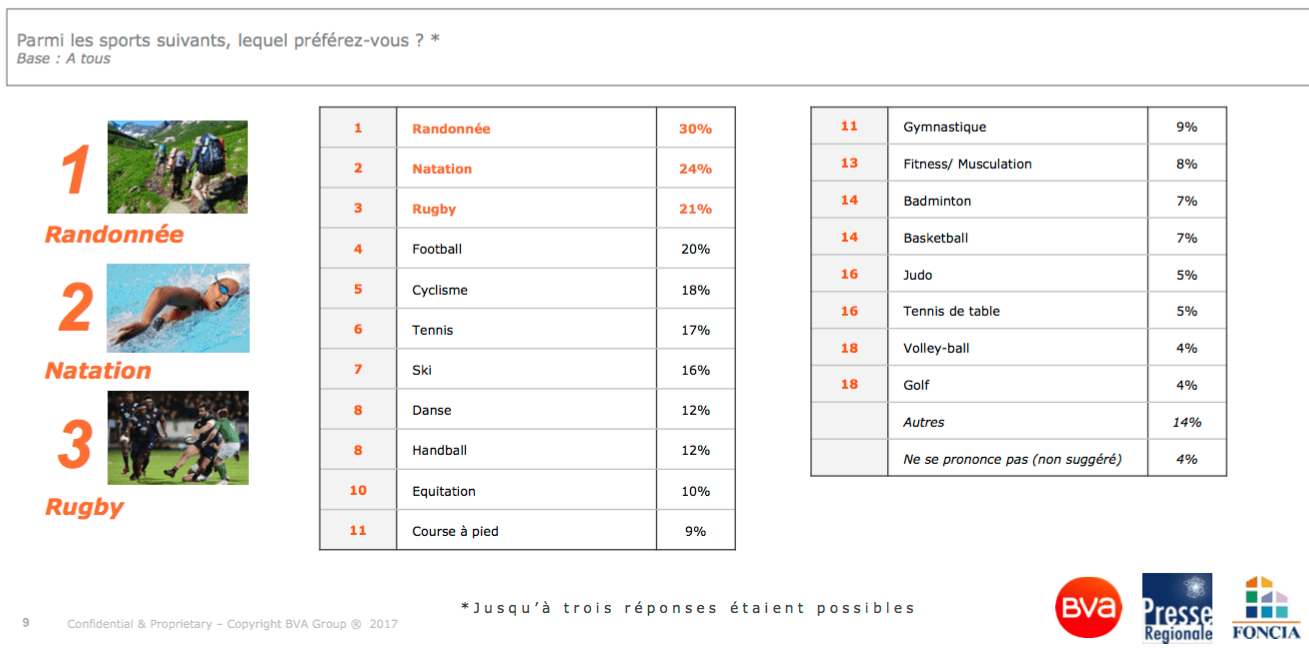Select the Football row in table
The image size is (1309, 648).
click(x=527, y=249)
